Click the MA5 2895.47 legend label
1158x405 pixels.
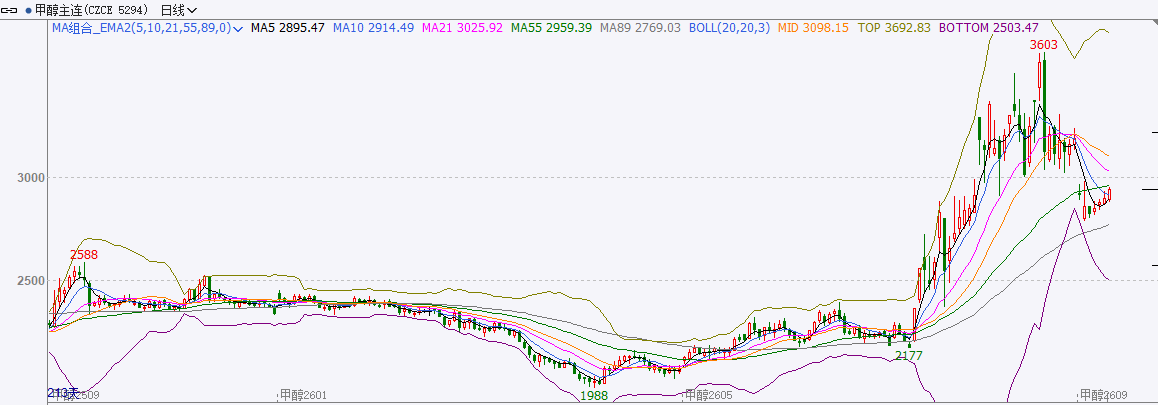(x=287, y=28)
